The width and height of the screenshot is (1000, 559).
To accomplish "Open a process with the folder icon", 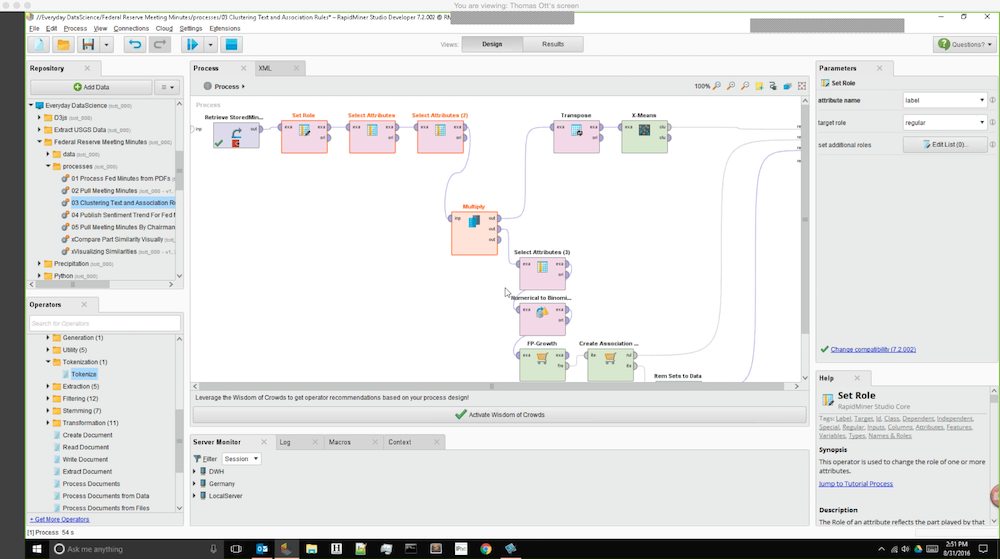I will [x=63, y=45].
